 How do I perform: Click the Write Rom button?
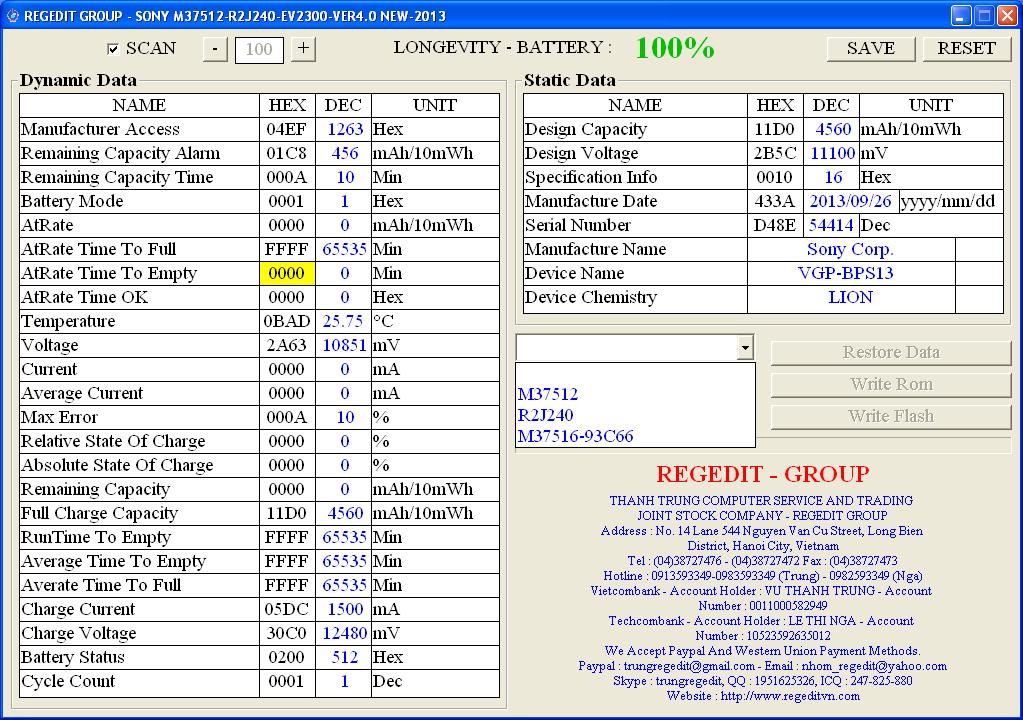tap(890, 384)
